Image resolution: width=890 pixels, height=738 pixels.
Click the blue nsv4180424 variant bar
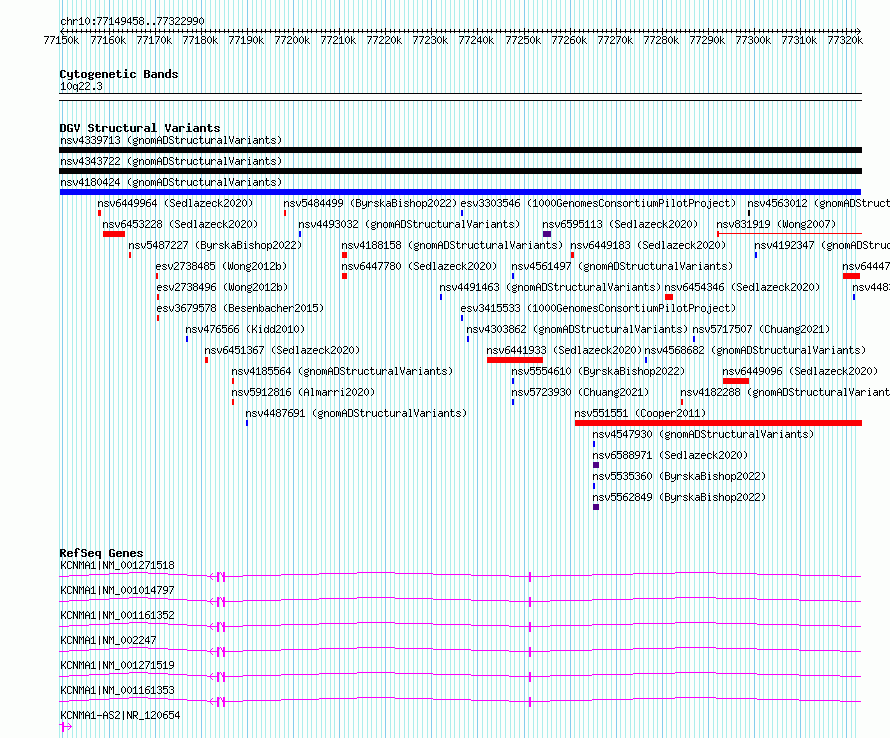(x=460, y=192)
